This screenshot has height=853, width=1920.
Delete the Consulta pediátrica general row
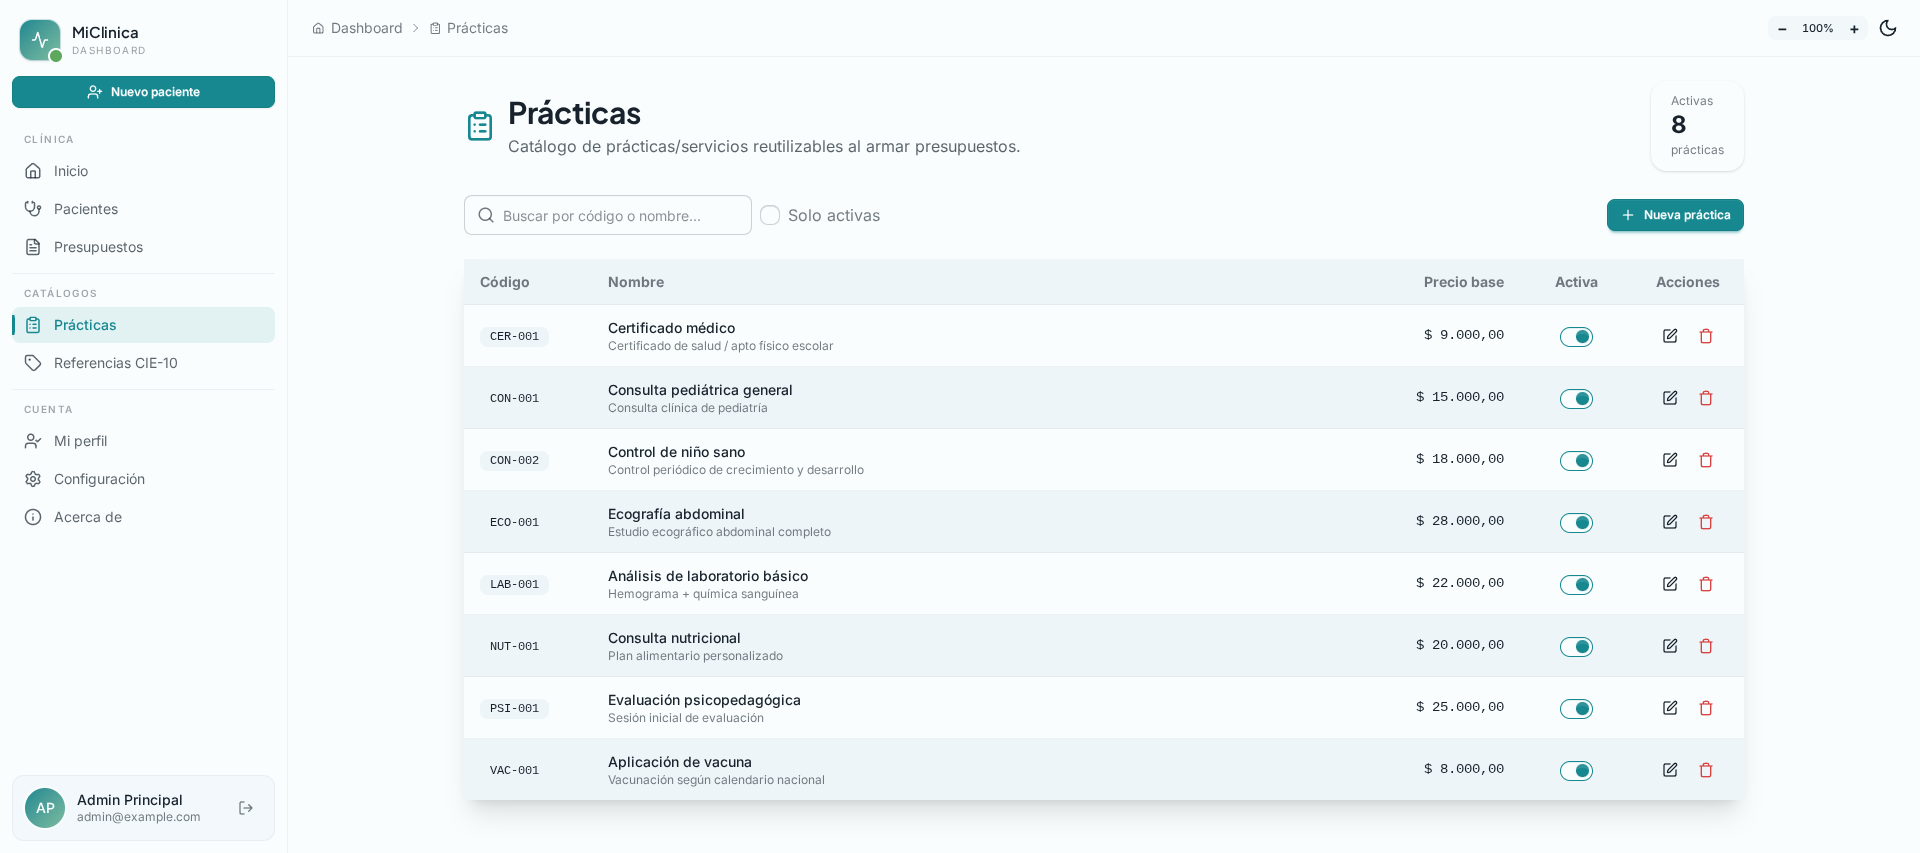(x=1706, y=398)
